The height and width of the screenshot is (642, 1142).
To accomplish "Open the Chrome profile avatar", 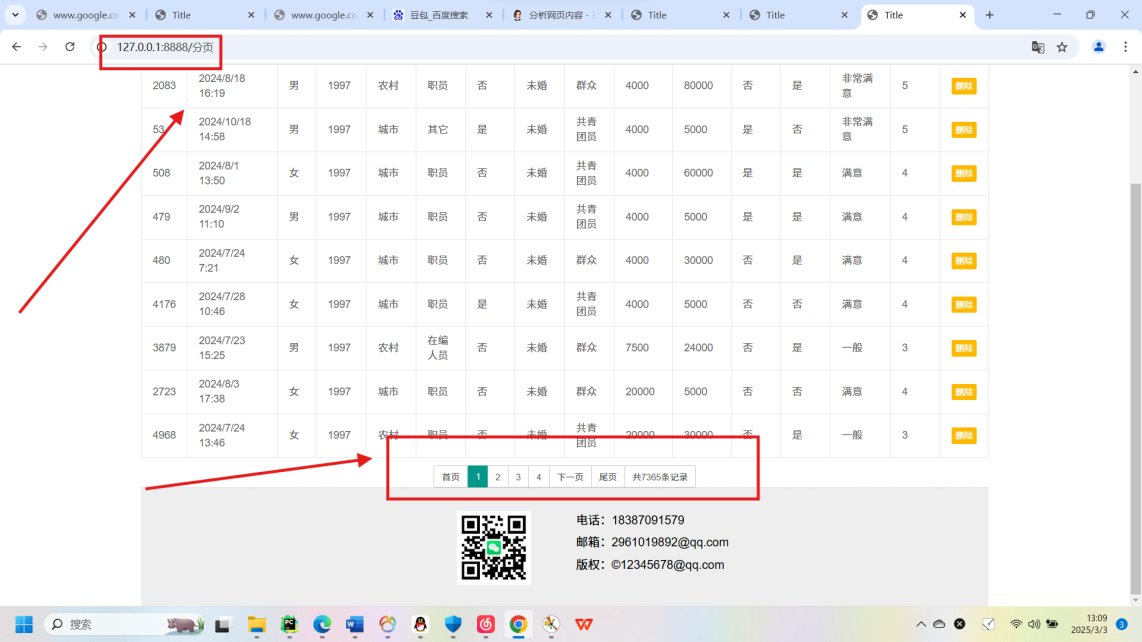I will [1098, 47].
